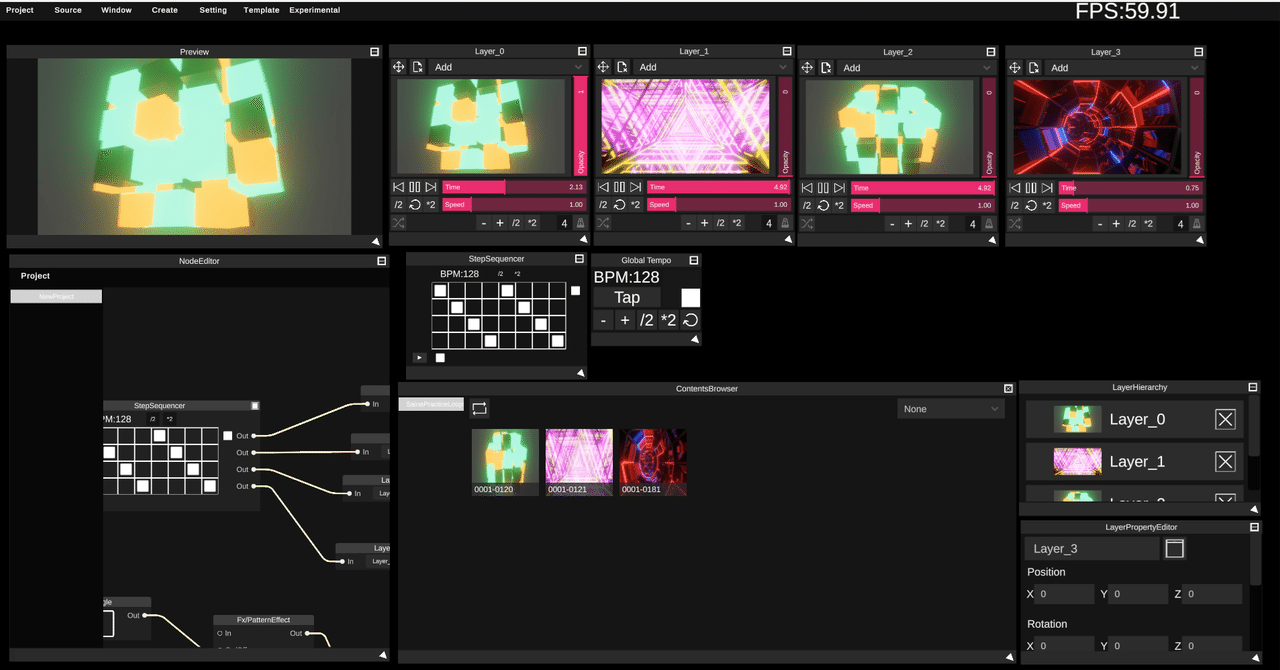Open the Experimental menu
The width and height of the screenshot is (1280, 670).
tap(314, 10)
